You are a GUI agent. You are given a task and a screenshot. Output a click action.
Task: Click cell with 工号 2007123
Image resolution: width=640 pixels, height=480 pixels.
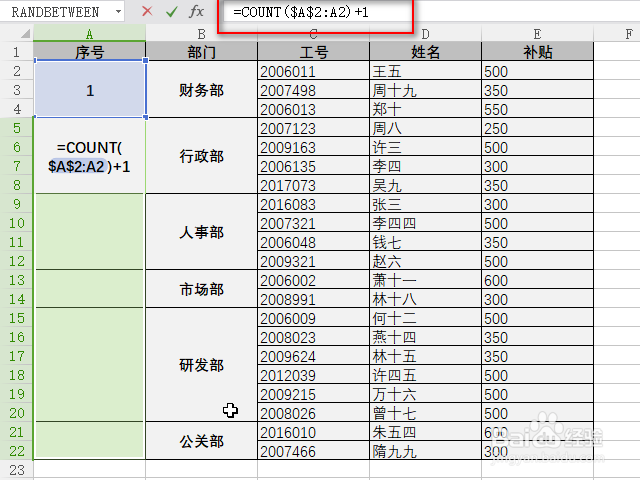point(313,128)
